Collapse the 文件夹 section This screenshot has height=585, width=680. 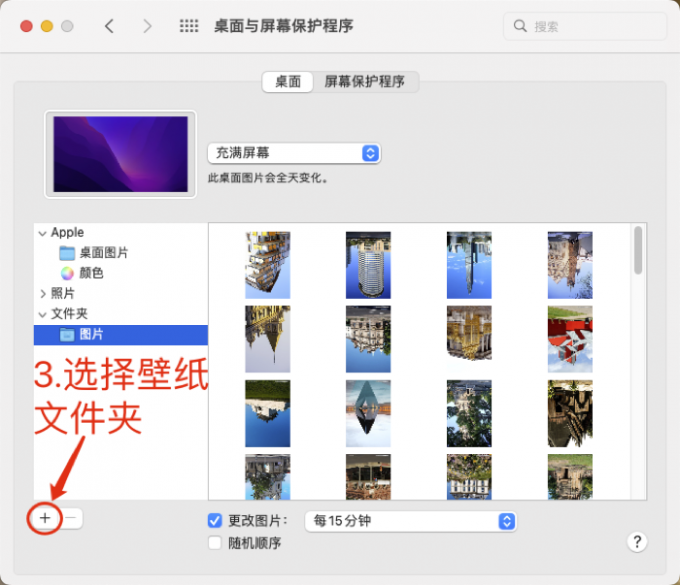click(42, 314)
